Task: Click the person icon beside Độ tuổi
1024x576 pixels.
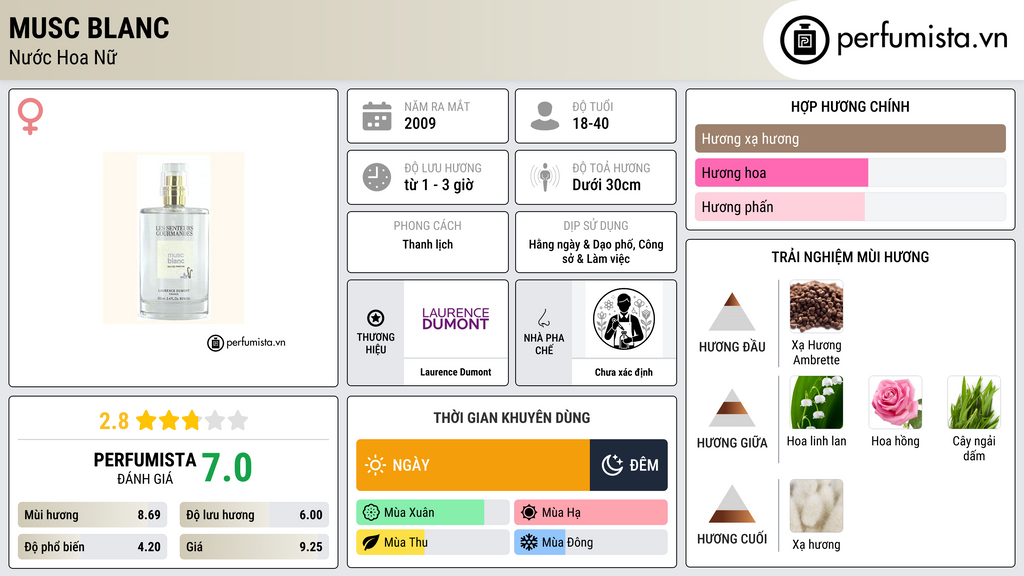Action: (545, 116)
